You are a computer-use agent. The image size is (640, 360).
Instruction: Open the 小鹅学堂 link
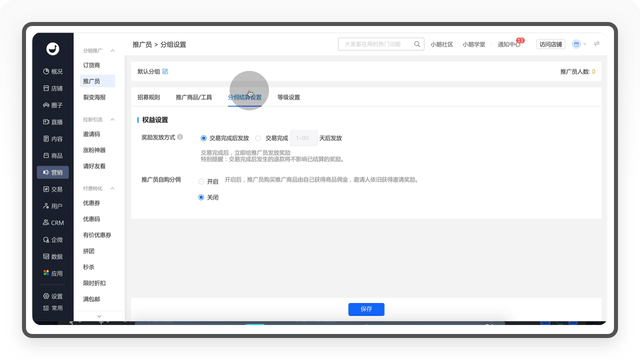[x=474, y=44]
